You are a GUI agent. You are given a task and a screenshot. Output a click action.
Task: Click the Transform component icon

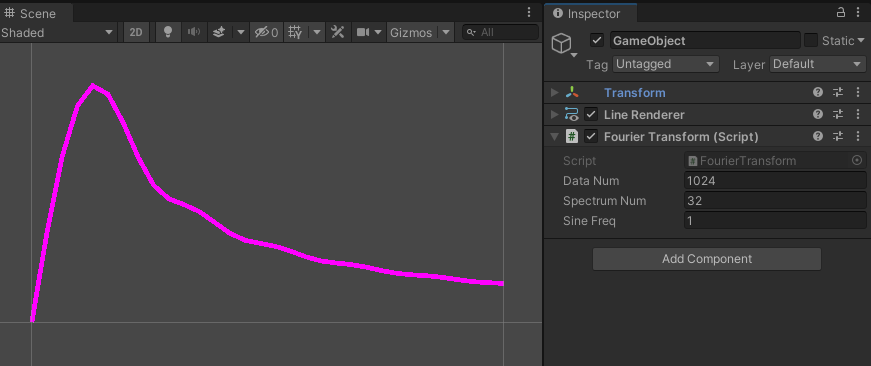point(572,92)
